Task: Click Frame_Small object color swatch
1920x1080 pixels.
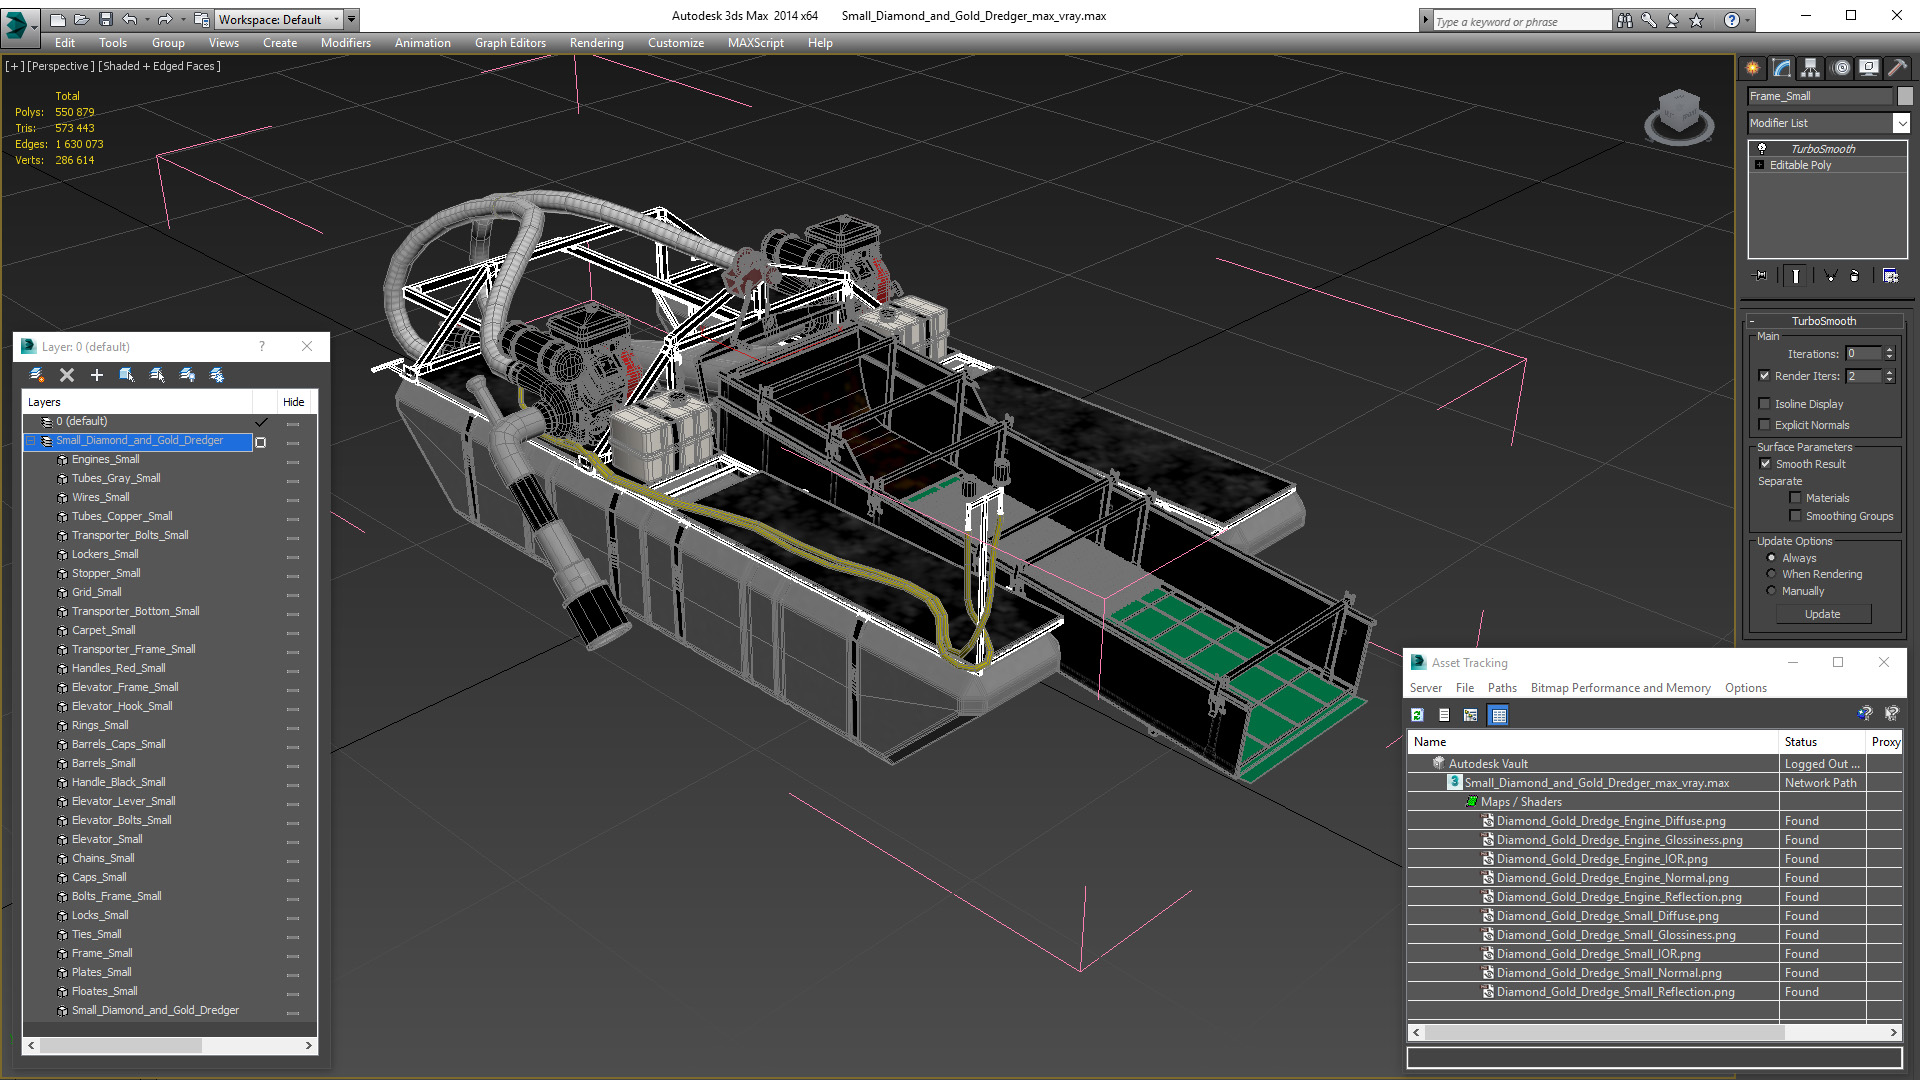Action: 1905,96
